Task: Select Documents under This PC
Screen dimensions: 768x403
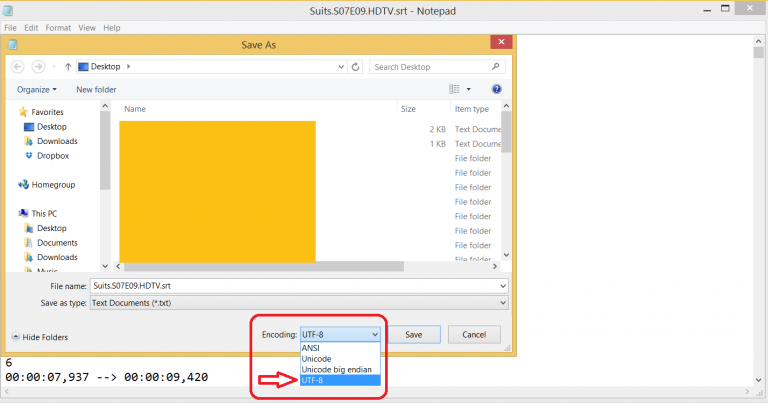Action: tap(59, 243)
